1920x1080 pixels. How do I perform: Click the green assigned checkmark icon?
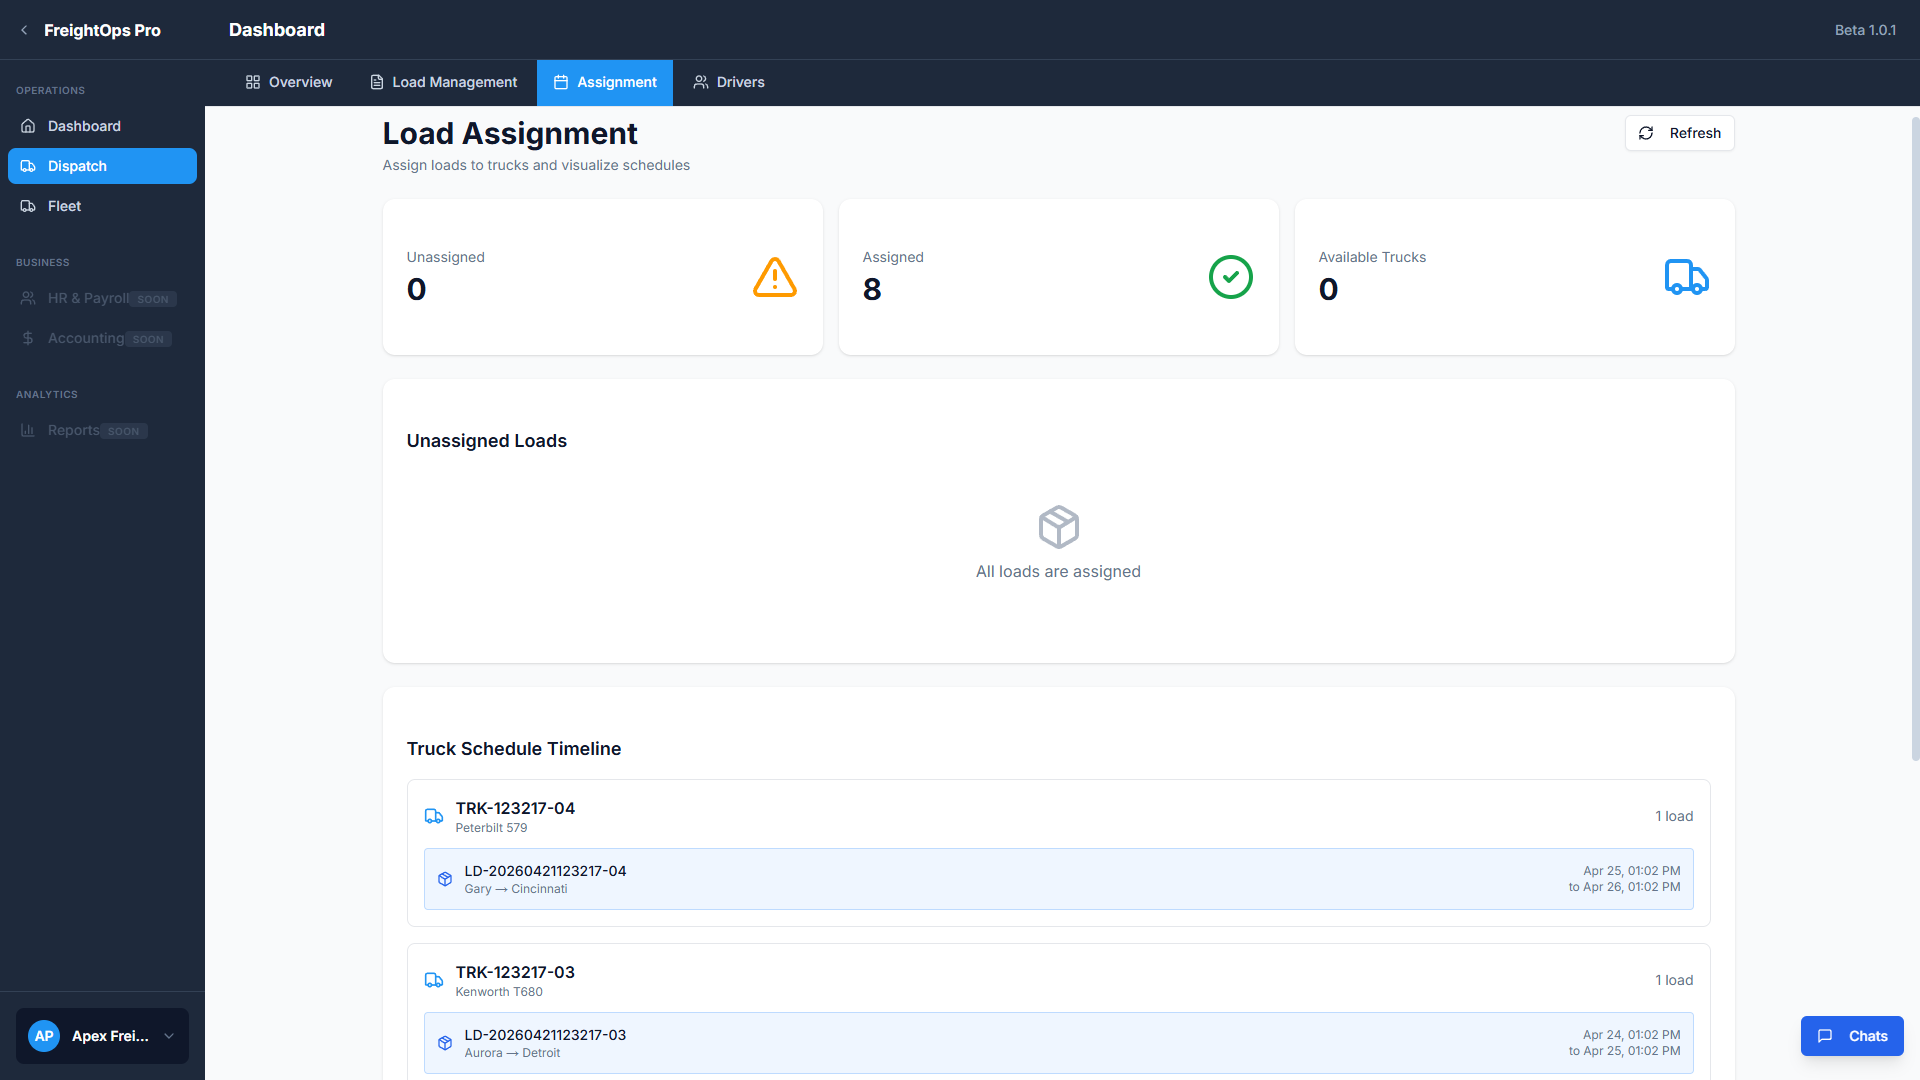tap(1230, 277)
